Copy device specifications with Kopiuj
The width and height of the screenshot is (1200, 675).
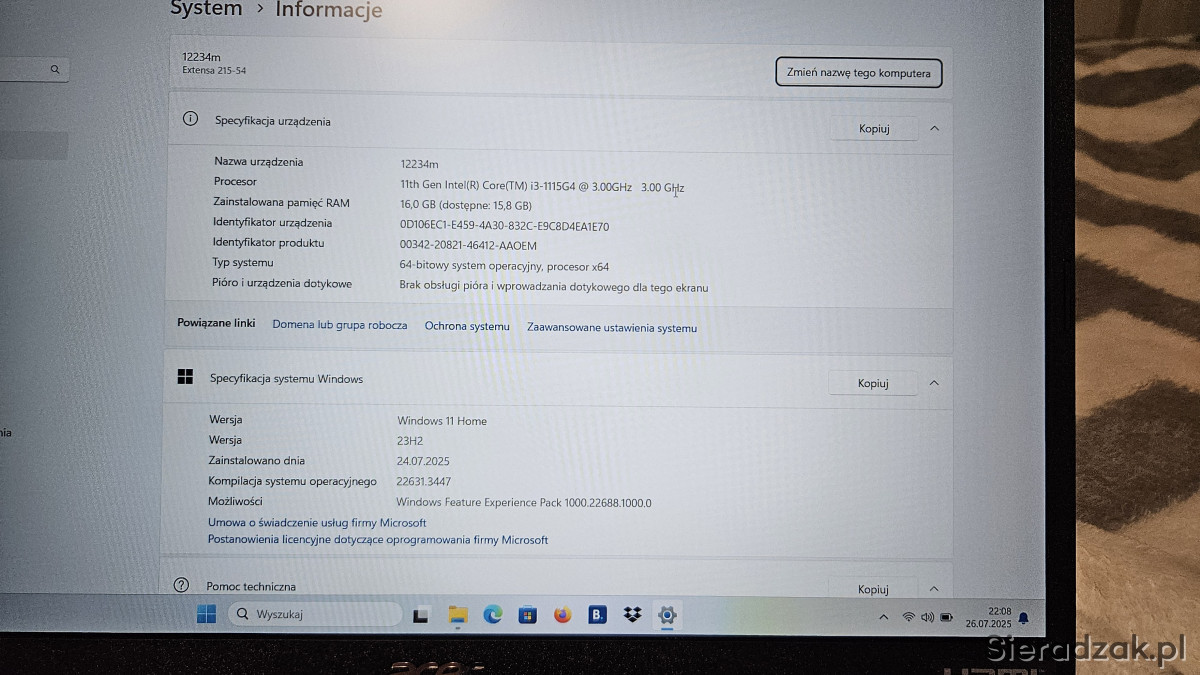tap(873, 128)
